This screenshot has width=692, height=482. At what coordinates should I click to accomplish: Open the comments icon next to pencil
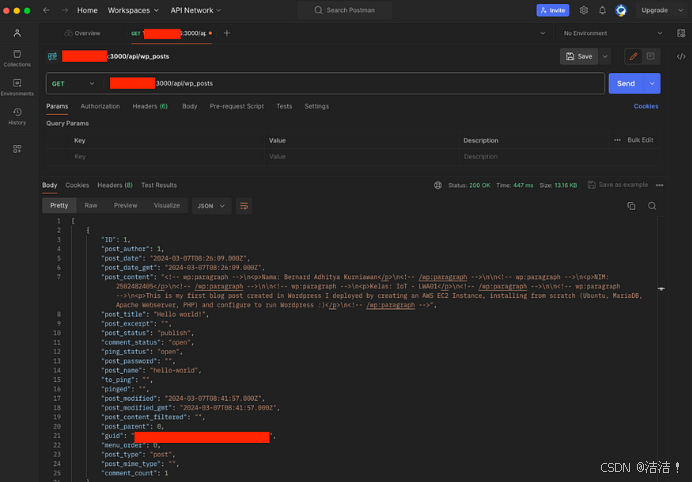click(x=651, y=56)
